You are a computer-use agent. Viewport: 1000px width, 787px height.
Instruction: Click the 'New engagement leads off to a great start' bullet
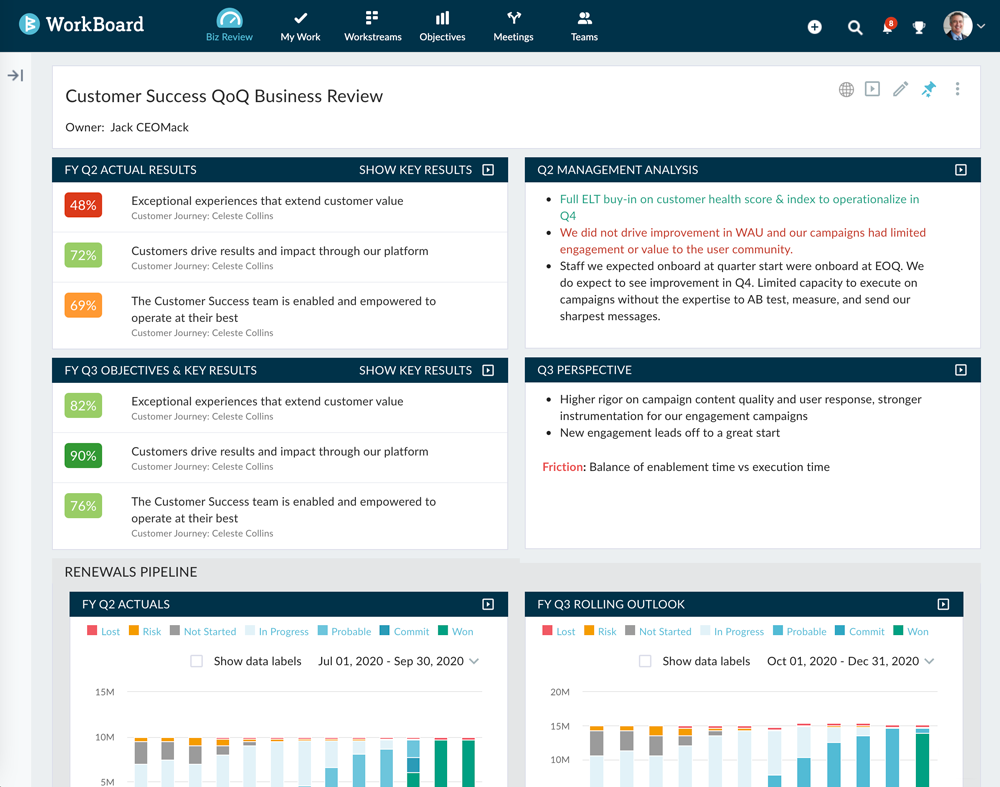coord(670,432)
